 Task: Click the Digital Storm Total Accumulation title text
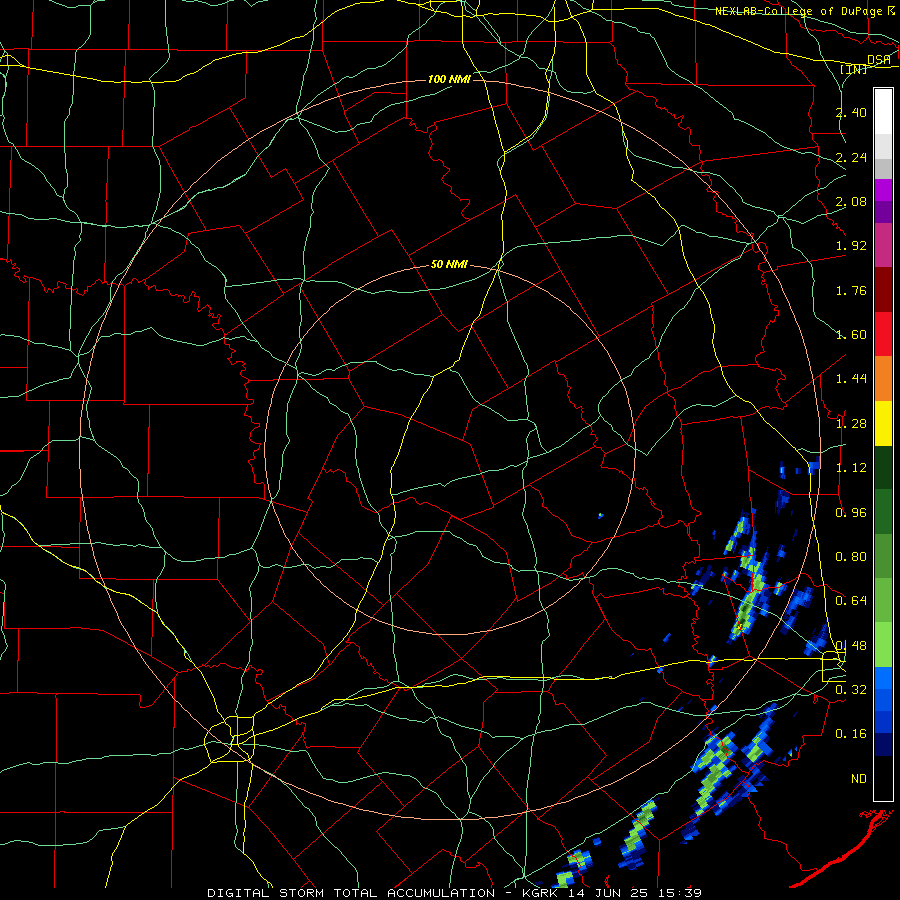pos(351,893)
